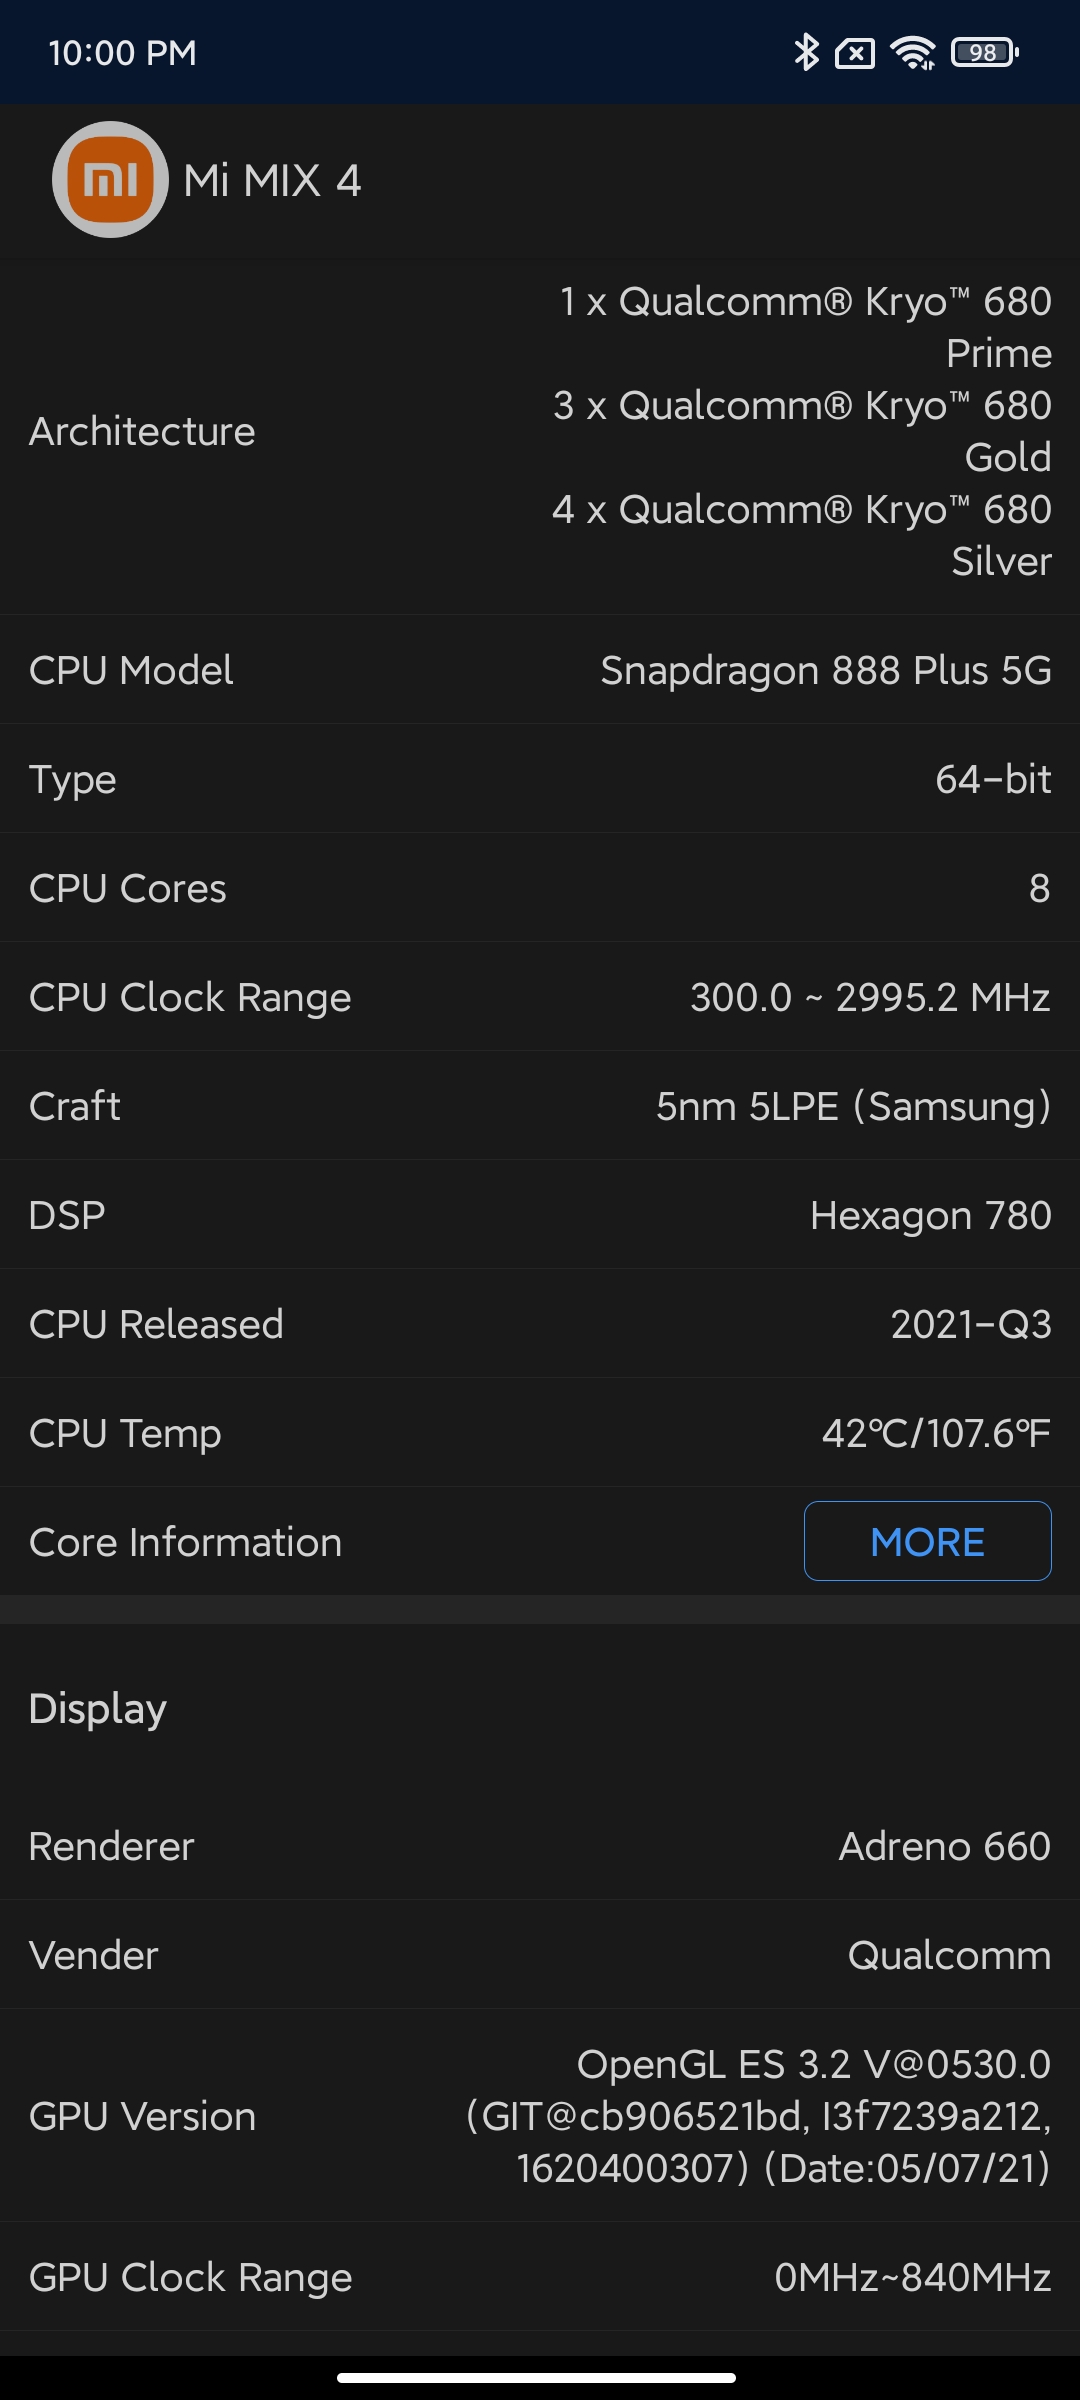Tap the battery level indicator

(985, 52)
